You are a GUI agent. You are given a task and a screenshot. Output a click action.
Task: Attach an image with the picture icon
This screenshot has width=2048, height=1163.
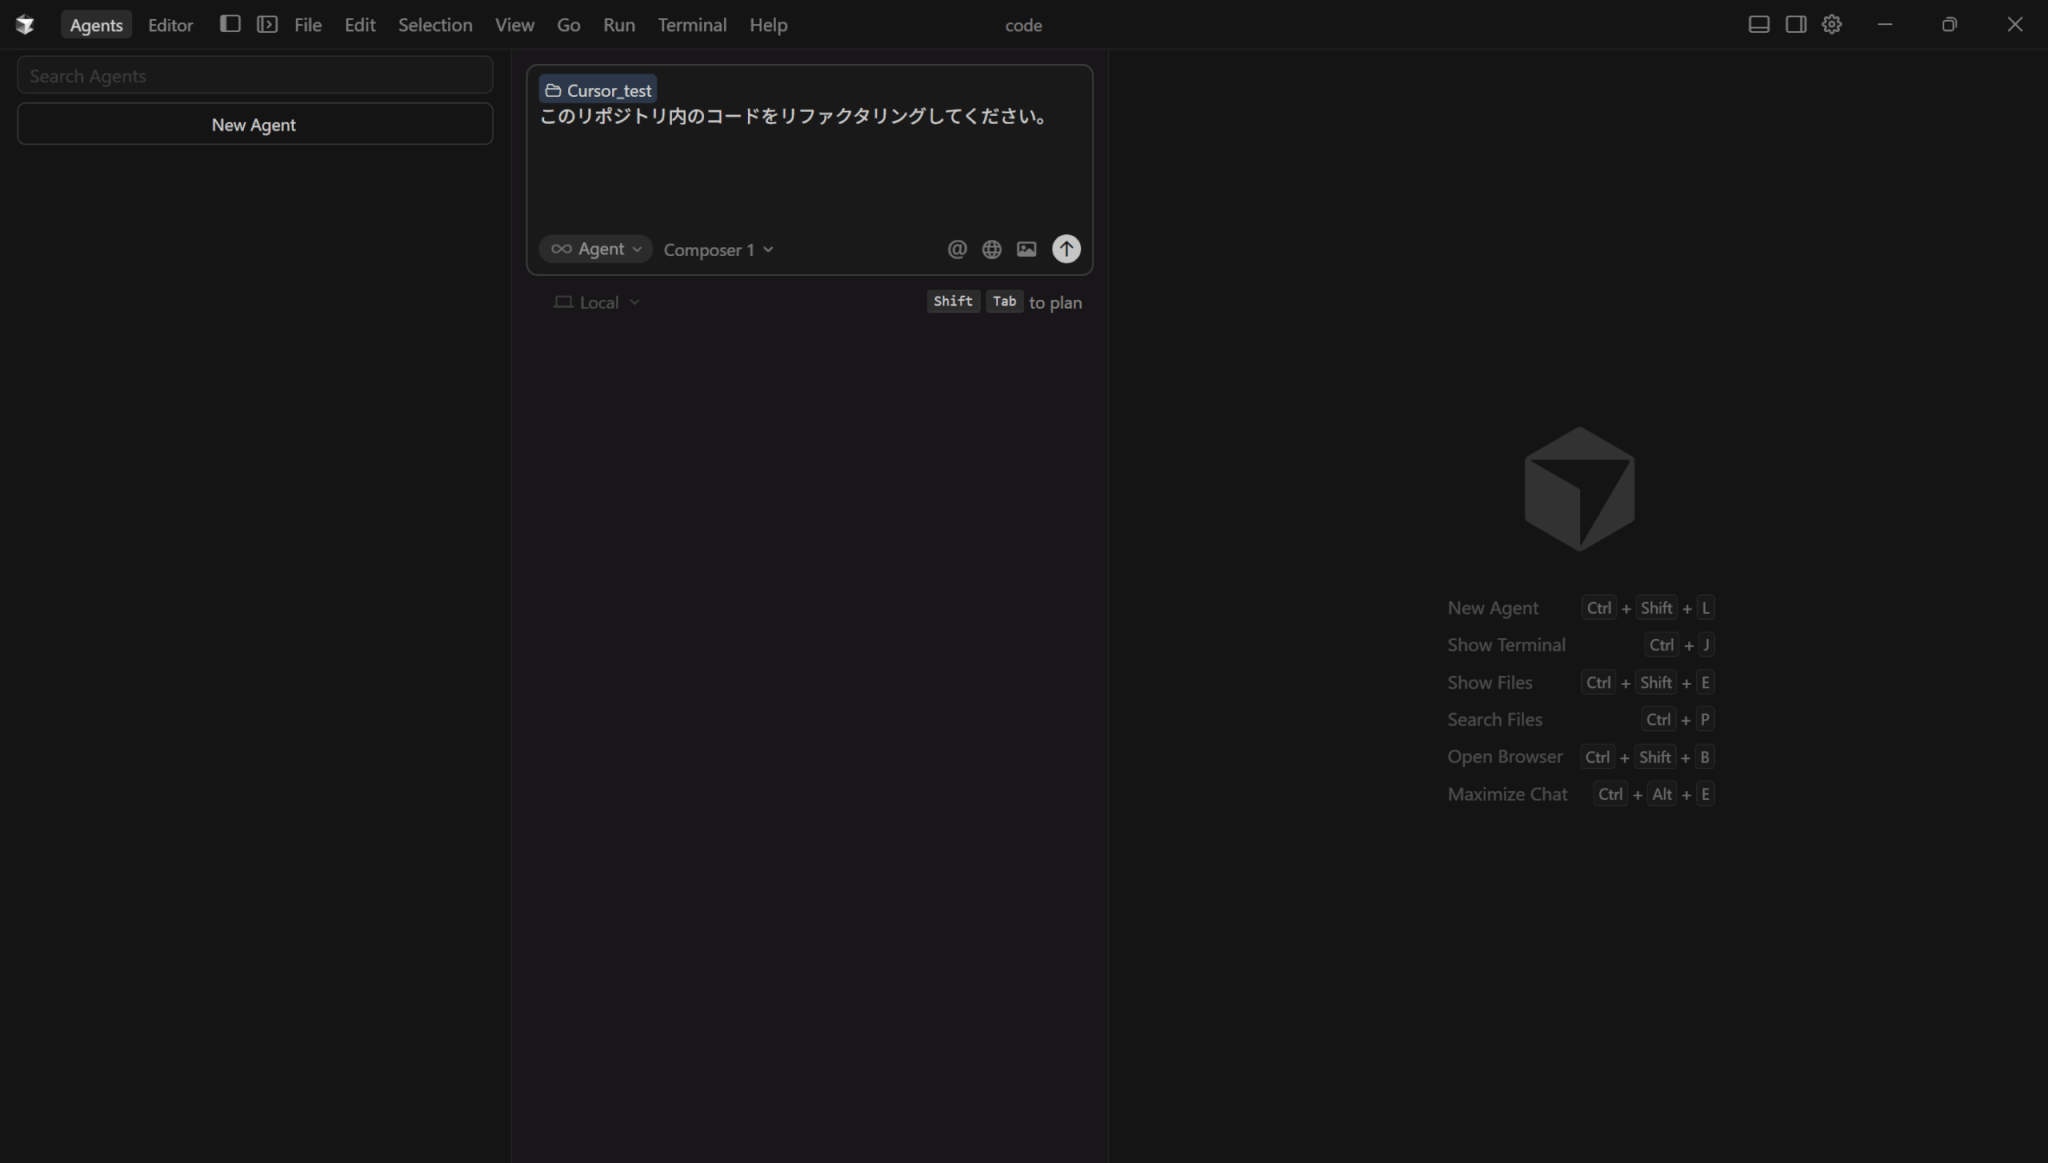1027,249
